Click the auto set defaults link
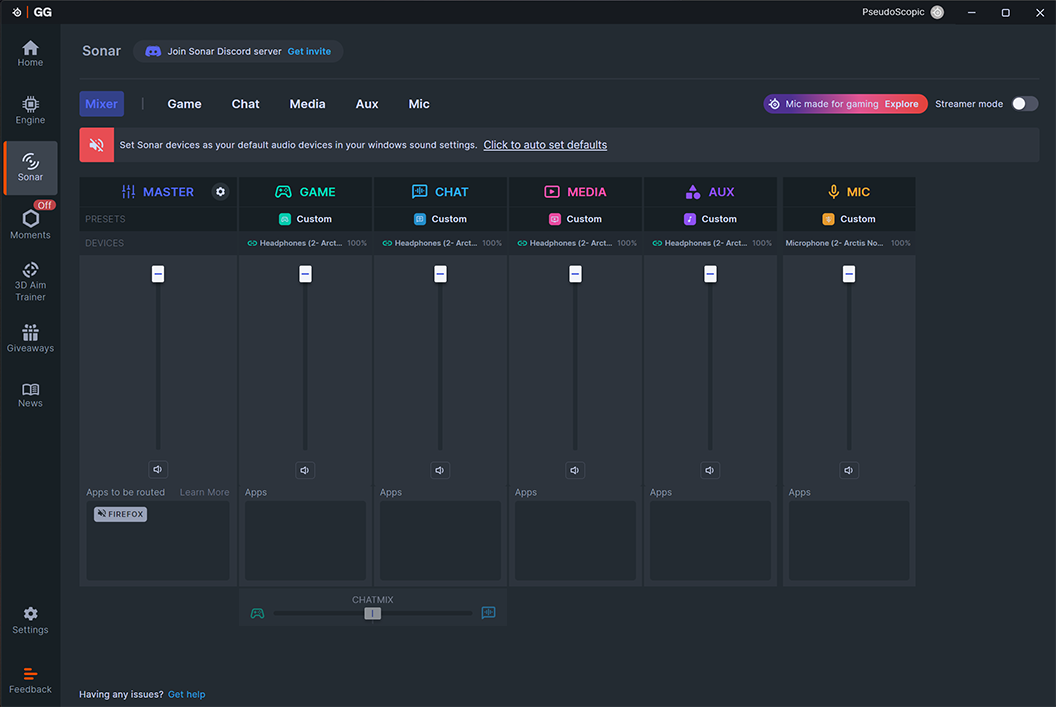 (545, 145)
